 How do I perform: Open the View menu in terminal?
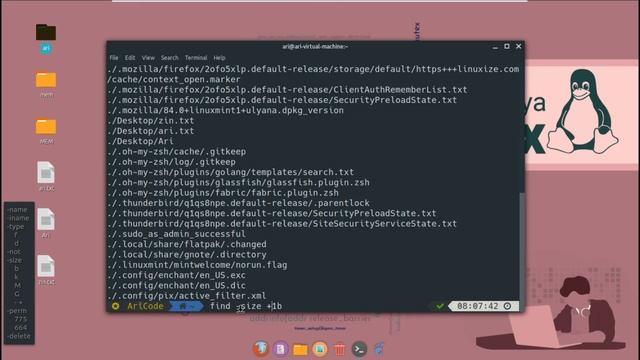point(148,58)
